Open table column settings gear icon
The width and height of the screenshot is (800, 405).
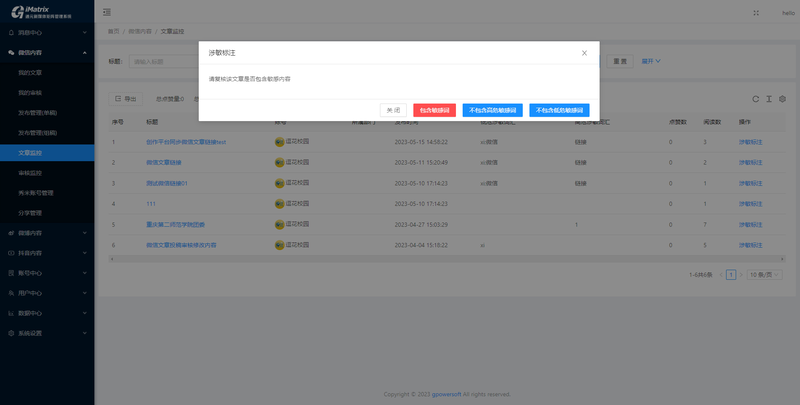coord(782,99)
